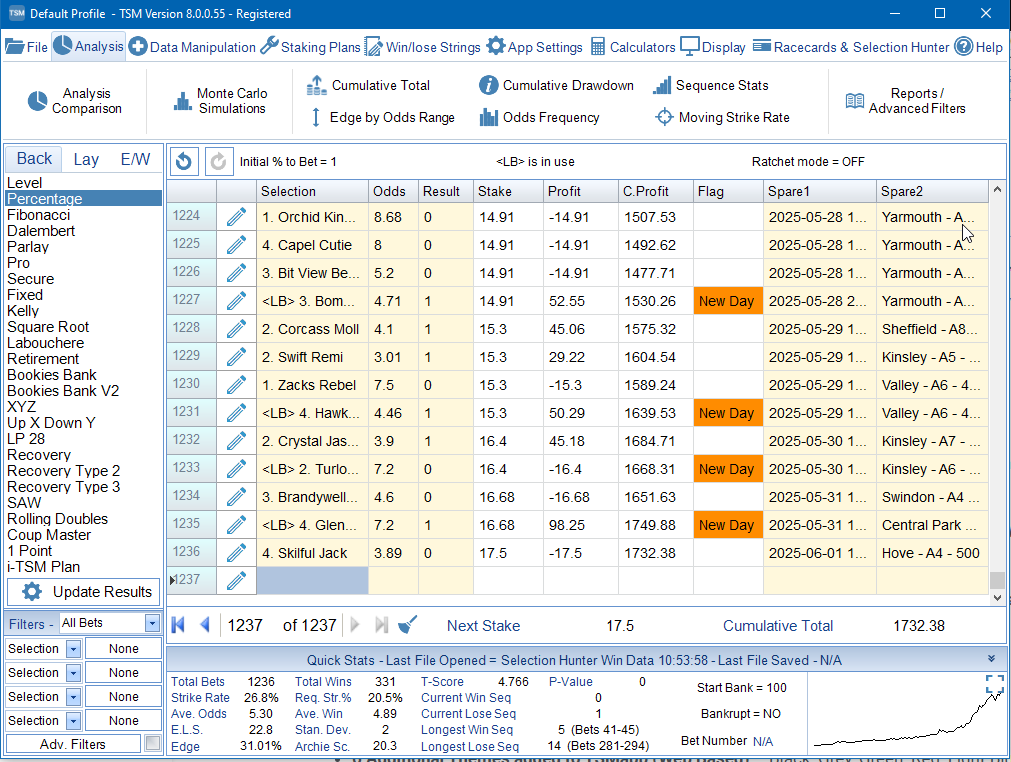1011x762 pixels.
Task: Edit row 1230 with pencil icon
Action: click(x=237, y=385)
